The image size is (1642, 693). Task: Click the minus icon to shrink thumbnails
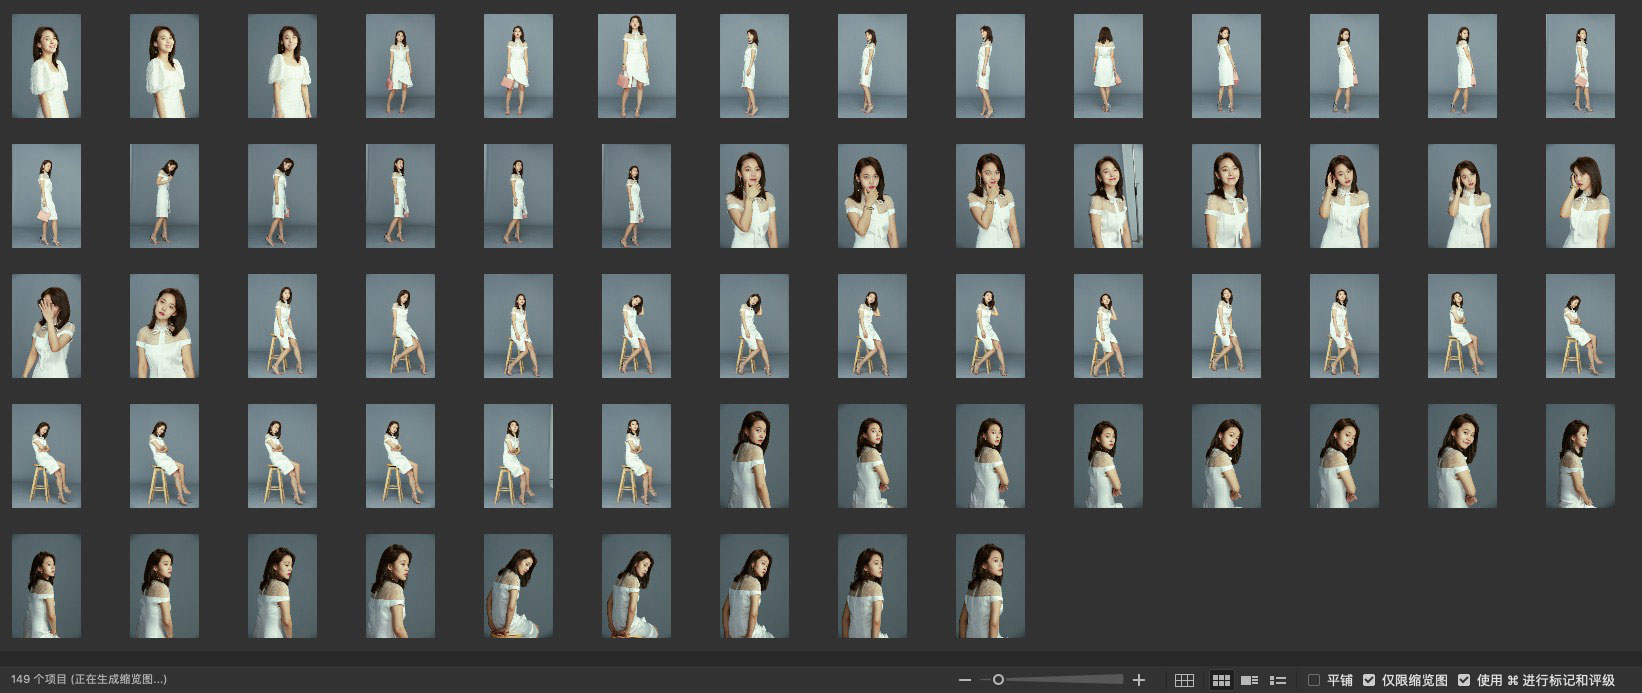point(964,680)
